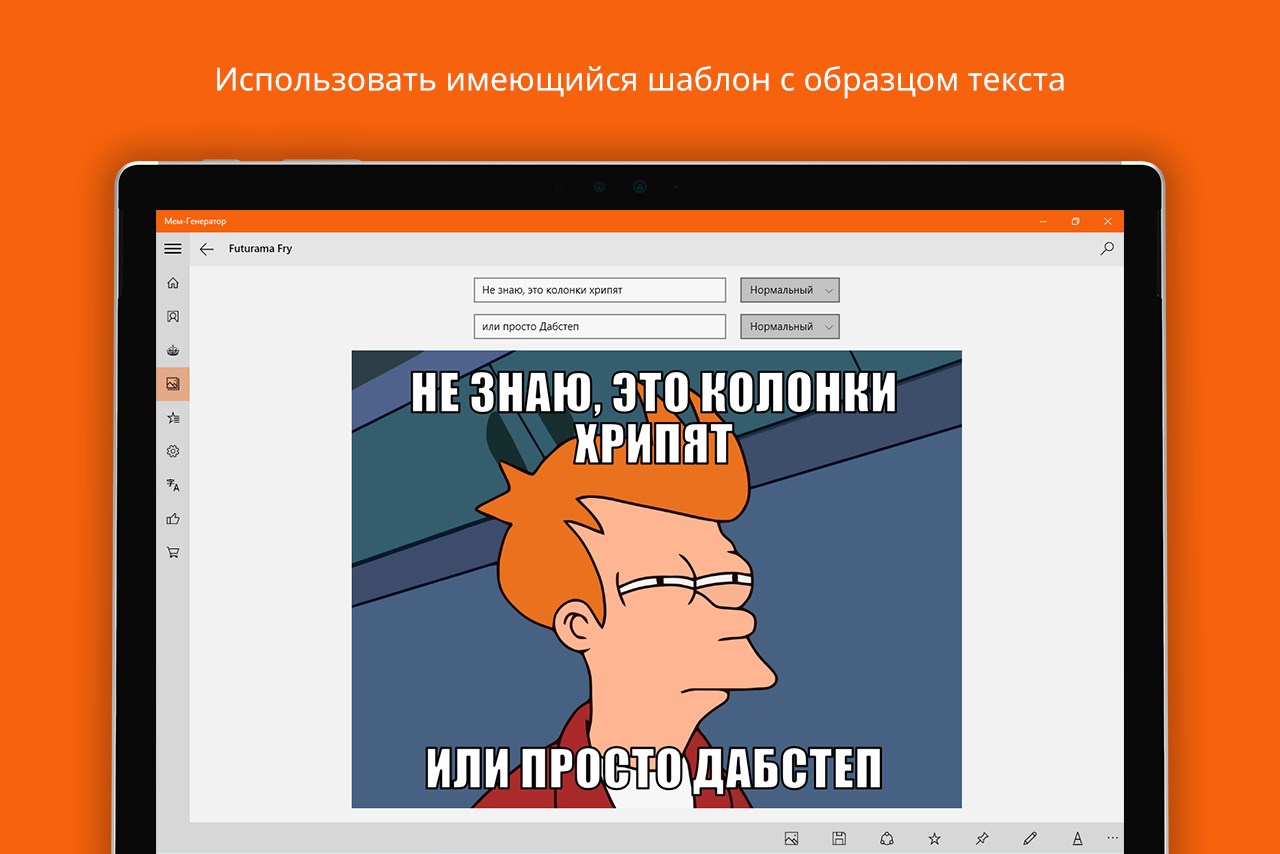This screenshot has height=854, width=1280.
Task: Share the meme via share icon
Action: point(887,839)
